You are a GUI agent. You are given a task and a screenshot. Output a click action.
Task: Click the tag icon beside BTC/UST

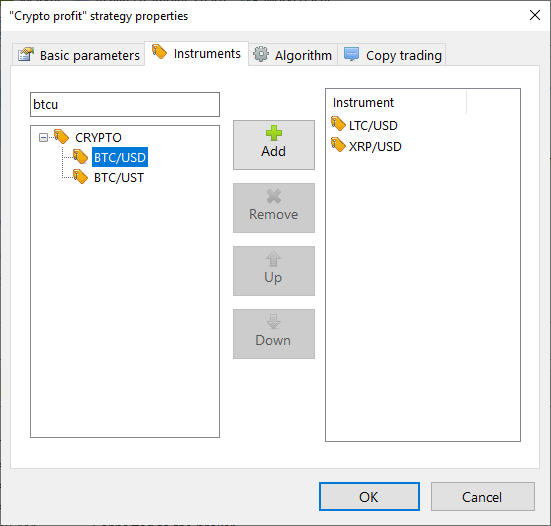tap(80, 177)
